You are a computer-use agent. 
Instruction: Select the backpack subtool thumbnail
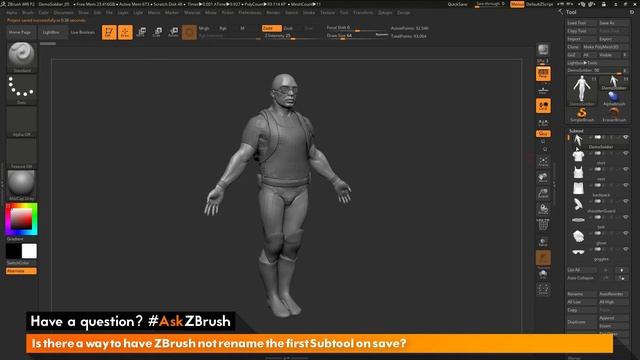coord(578,188)
